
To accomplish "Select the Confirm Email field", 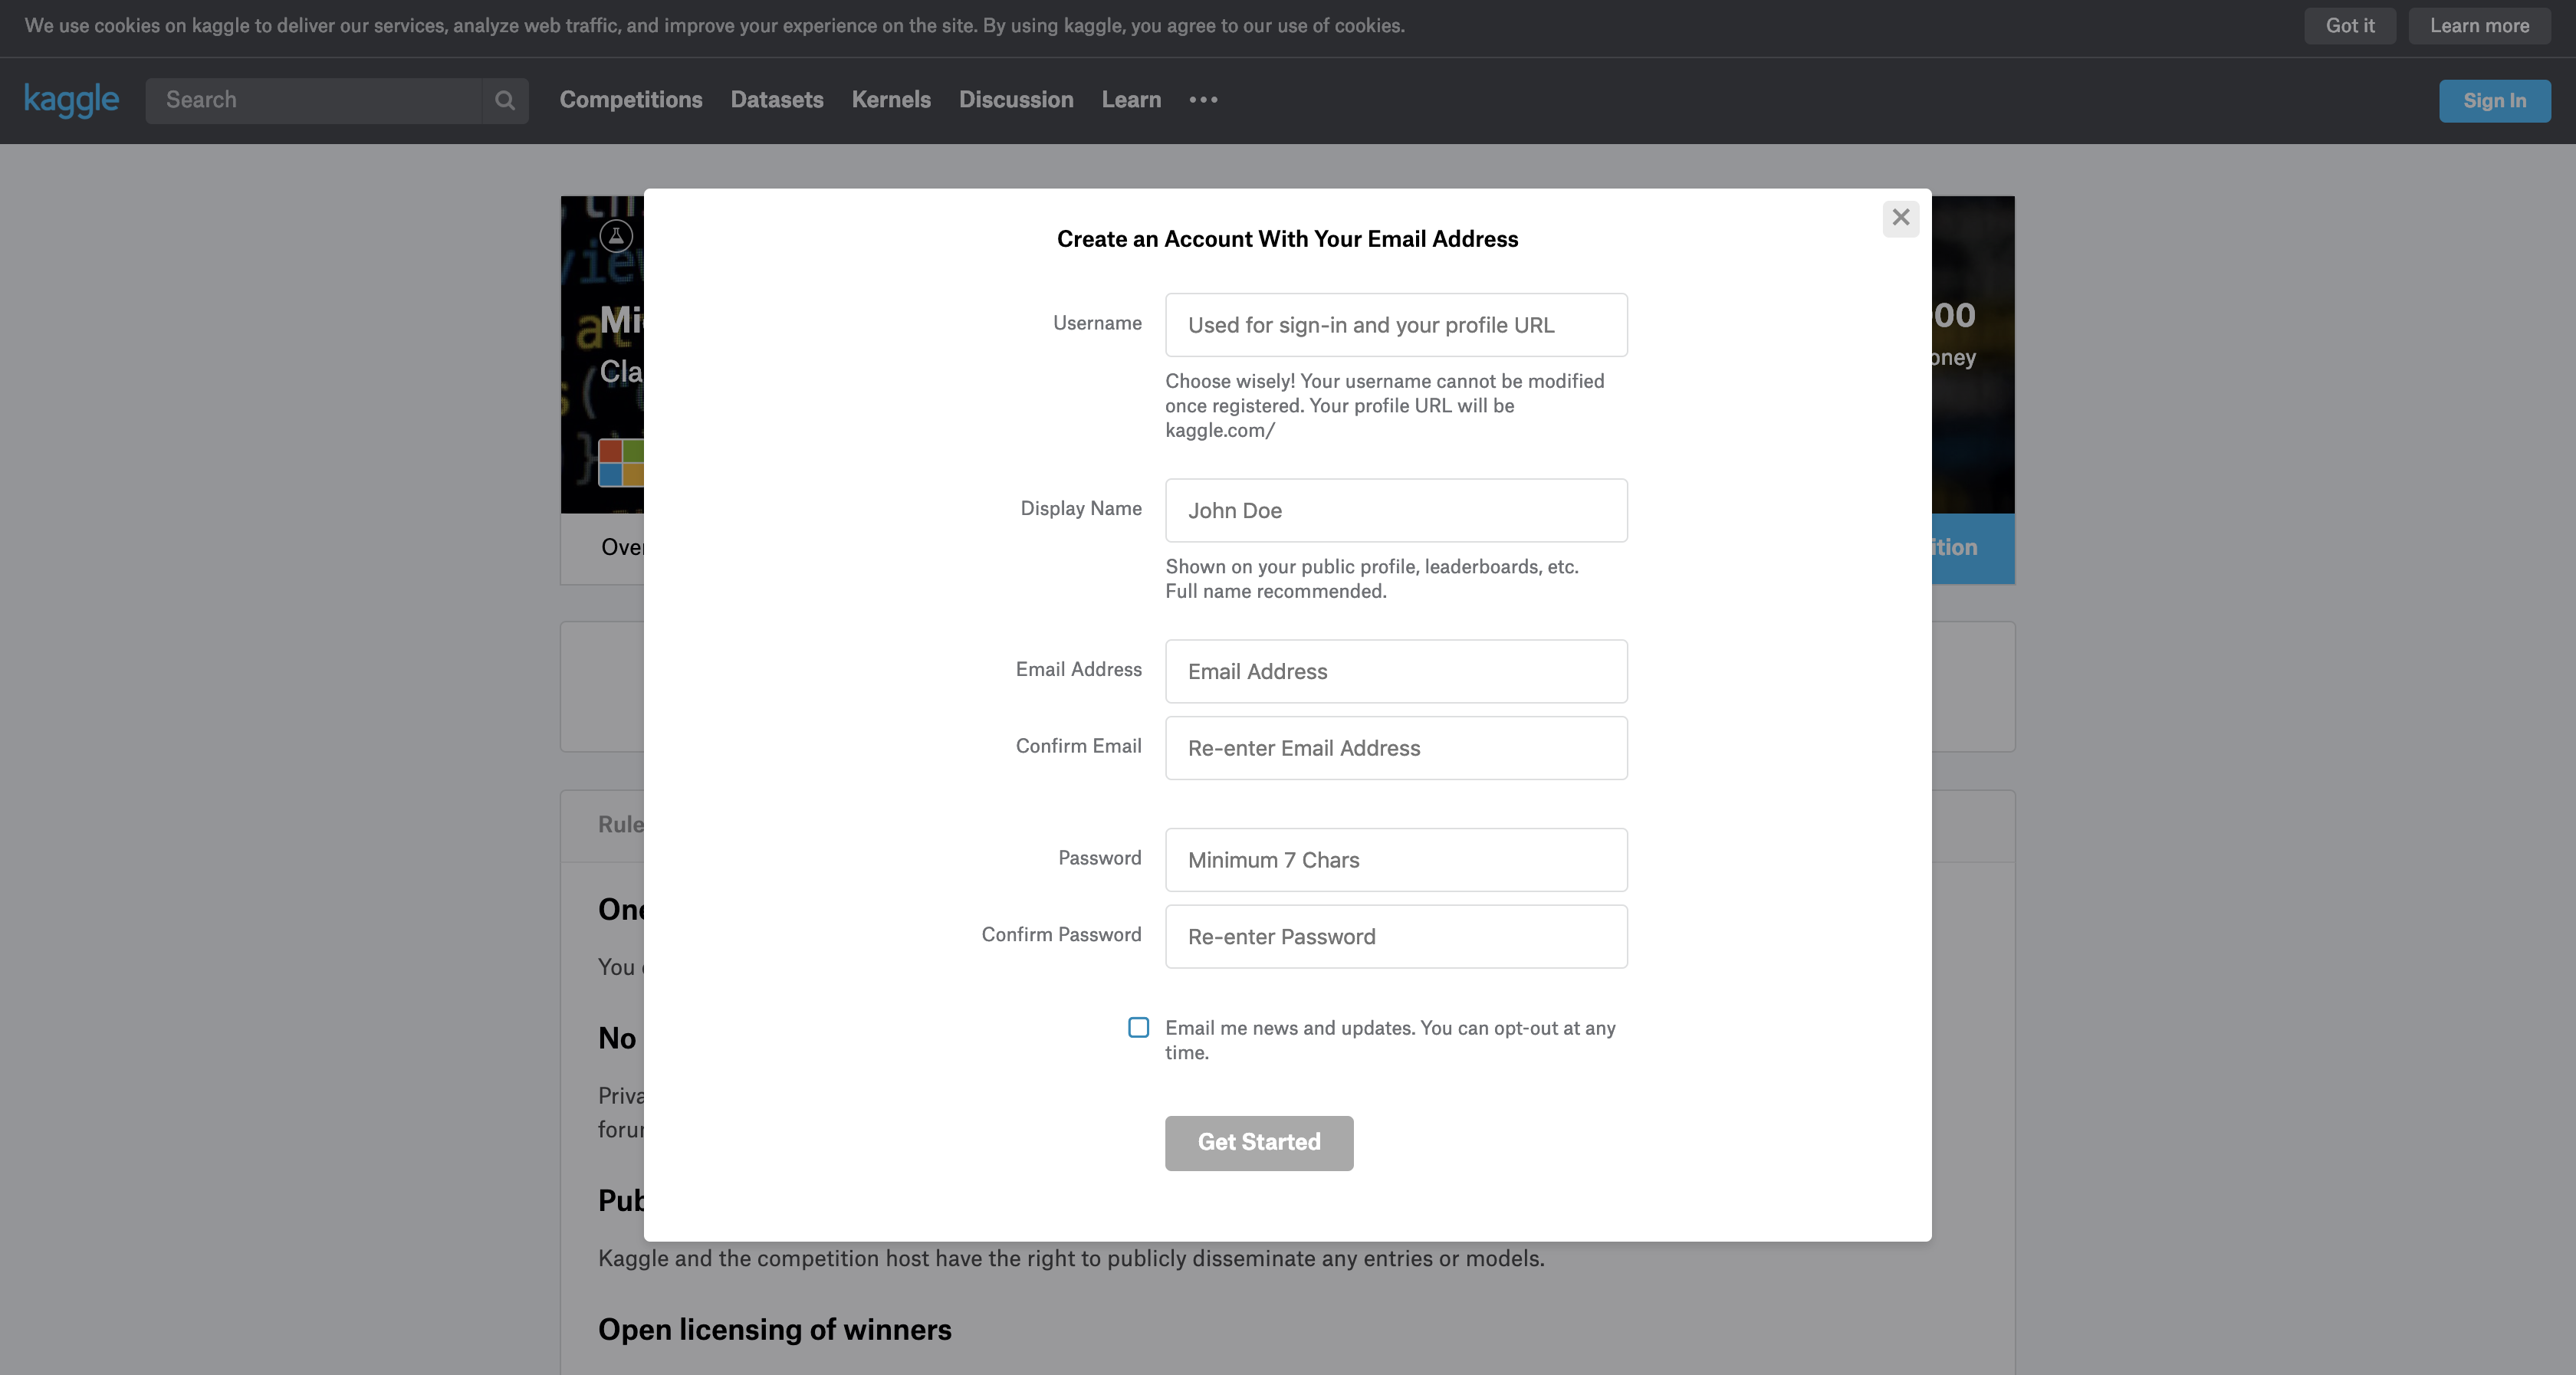I will click(1395, 748).
